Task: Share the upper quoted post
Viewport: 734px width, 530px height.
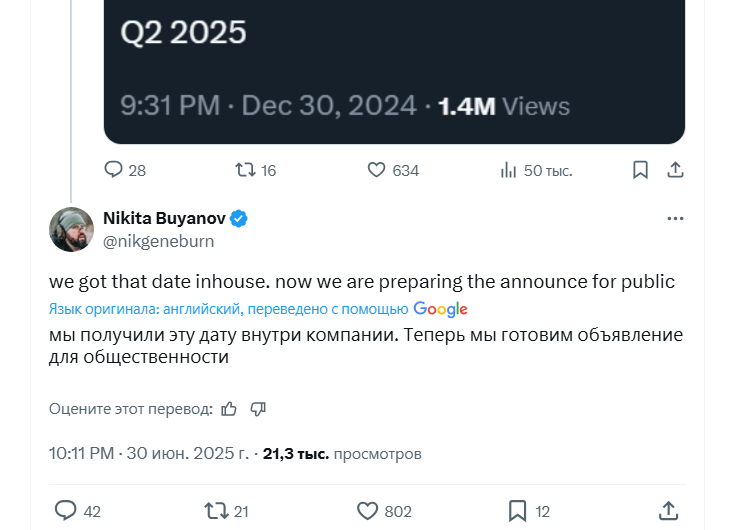Action: coord(675,170)
